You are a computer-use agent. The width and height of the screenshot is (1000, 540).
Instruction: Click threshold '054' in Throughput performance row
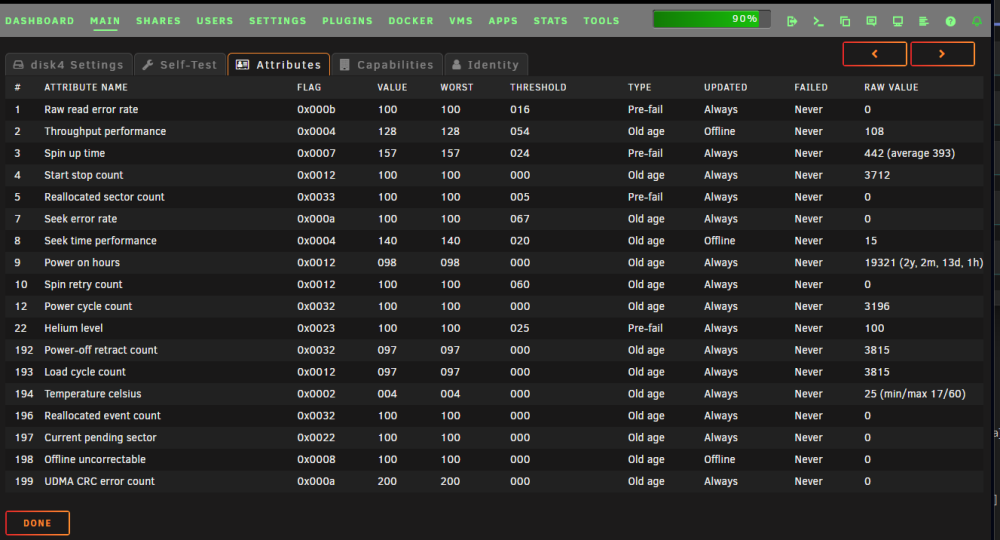520,131
